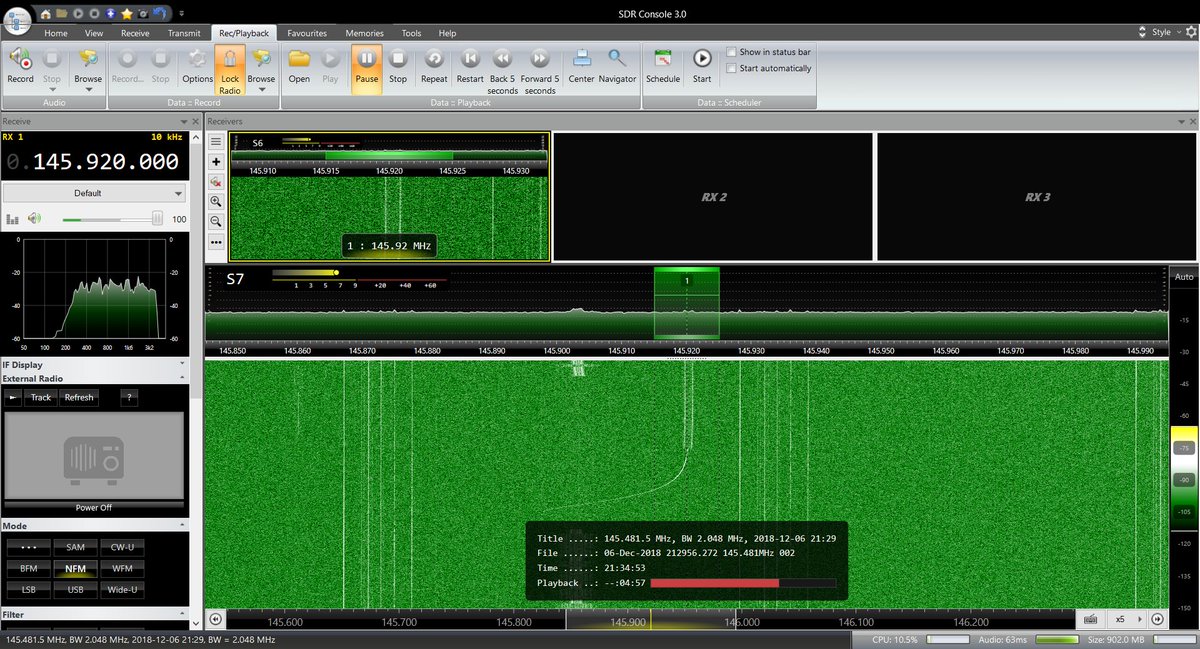Viewport: 1200px width, 649px height.
Task: Click the home icon in quick access toolbar
Action: (46, 14)
